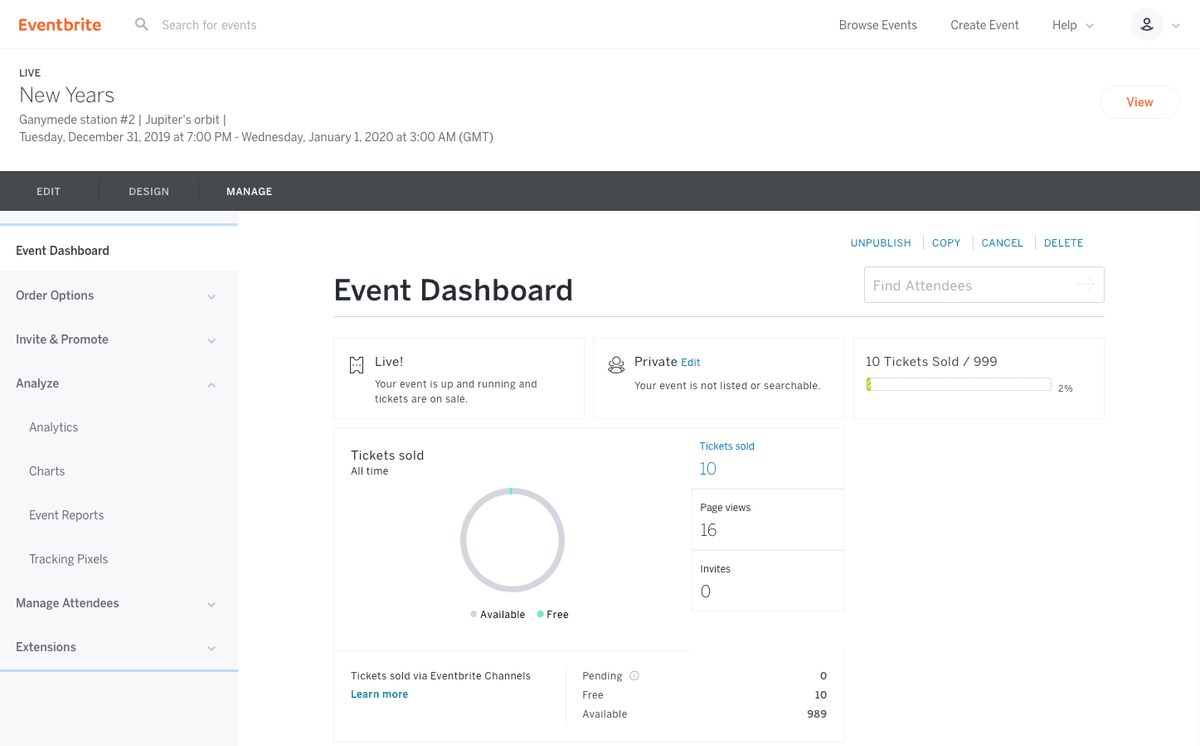Viewport: 1200px width, 746px height.
Task: Click the Find Attendees arrow icon
Action: (1085, 285)
